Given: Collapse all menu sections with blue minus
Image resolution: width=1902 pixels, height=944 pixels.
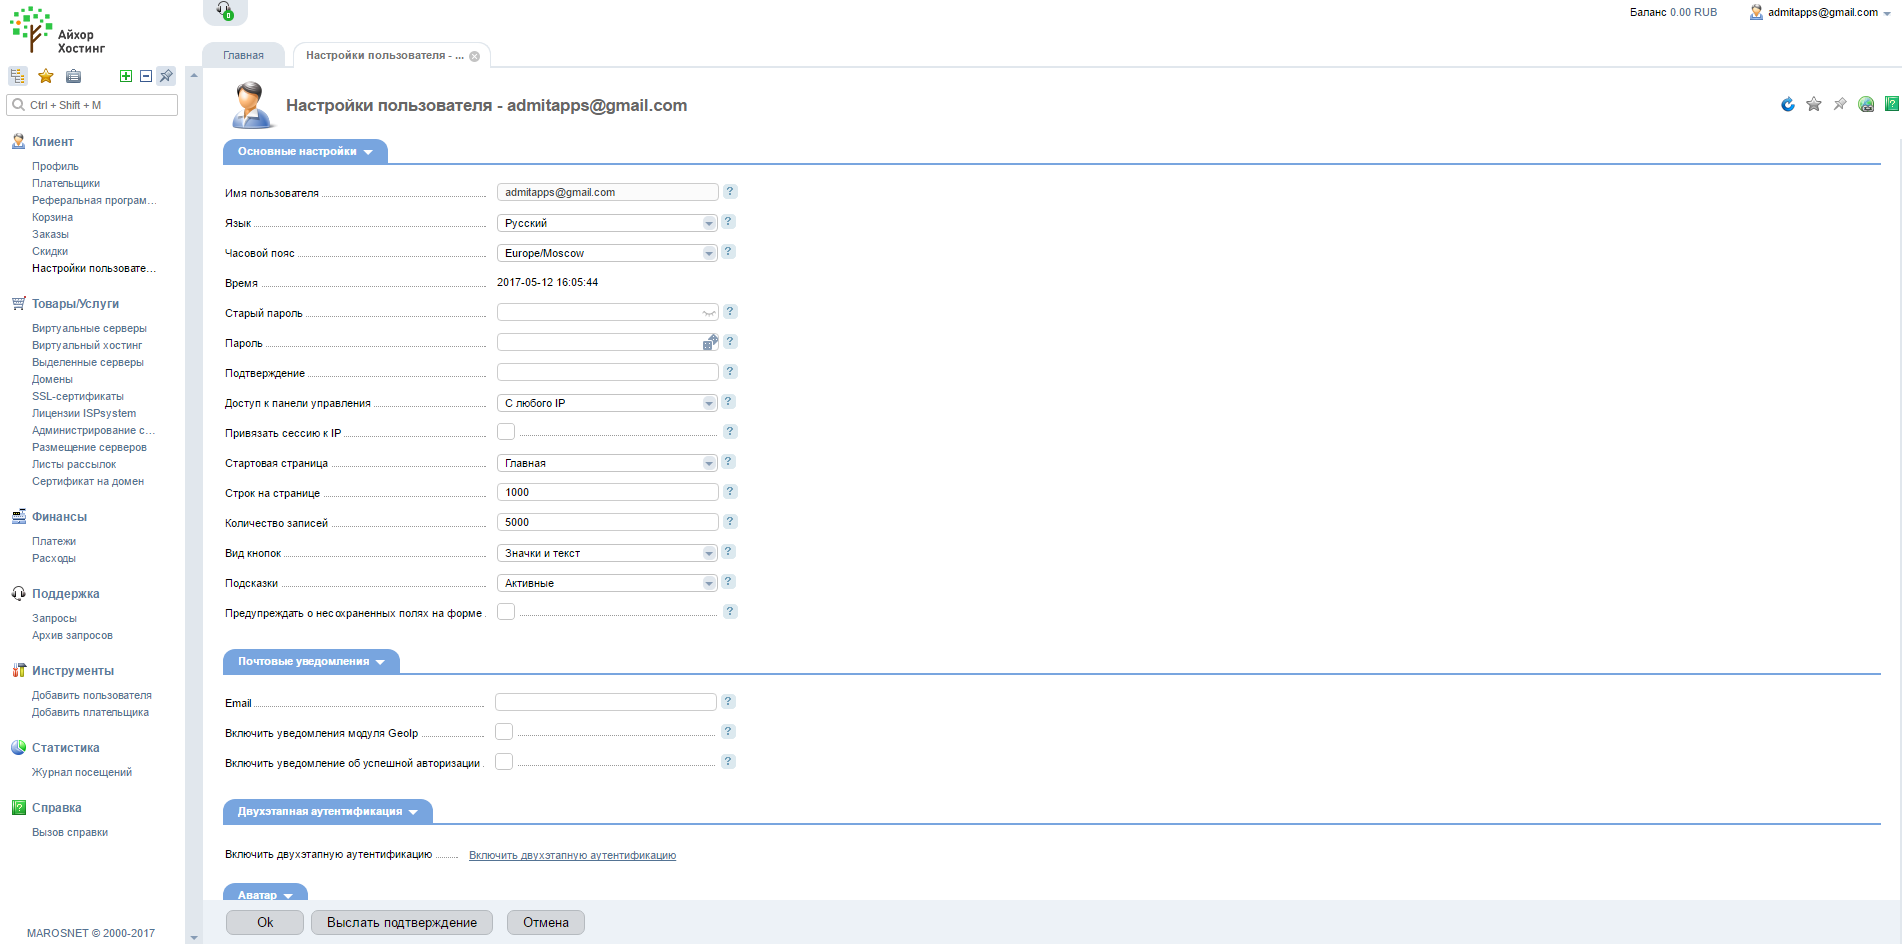Looking at the screenshot, I should [x=146, y=76].
